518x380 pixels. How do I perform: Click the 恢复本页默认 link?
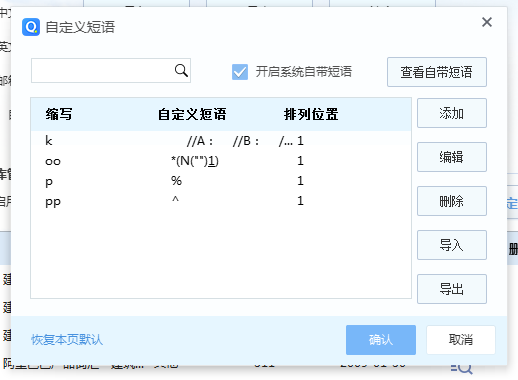[x=67, y=340]
